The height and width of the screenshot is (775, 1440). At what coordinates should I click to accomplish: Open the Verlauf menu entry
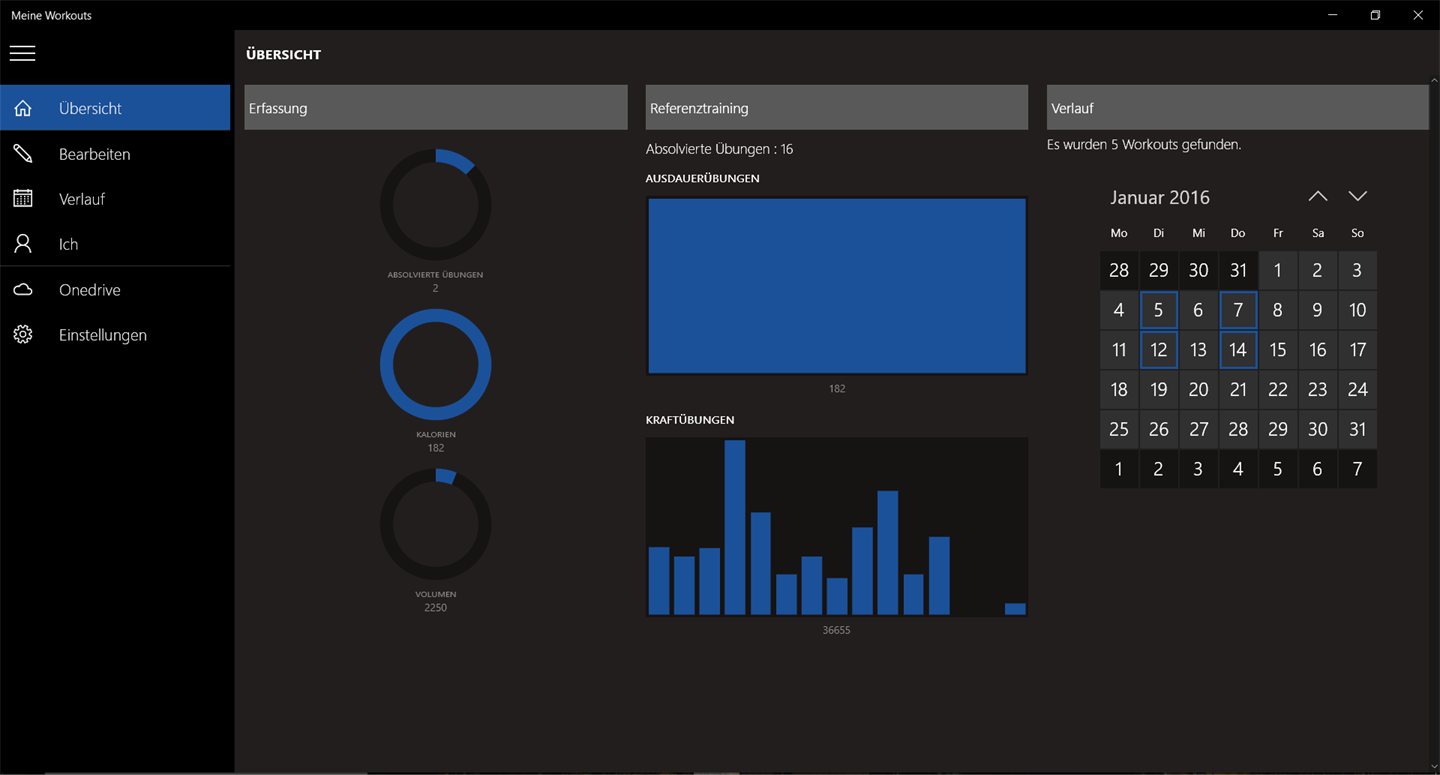(115, 199)
